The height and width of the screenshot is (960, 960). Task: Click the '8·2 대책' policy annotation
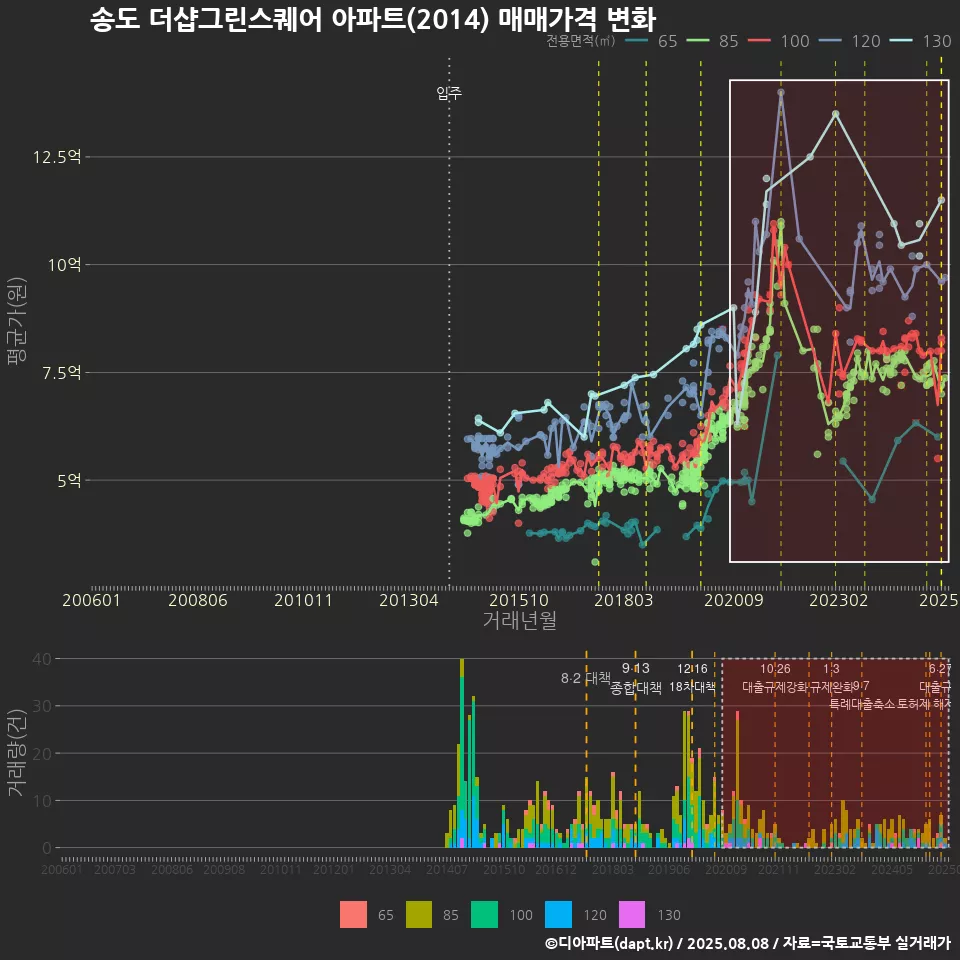tap(586, 678)
